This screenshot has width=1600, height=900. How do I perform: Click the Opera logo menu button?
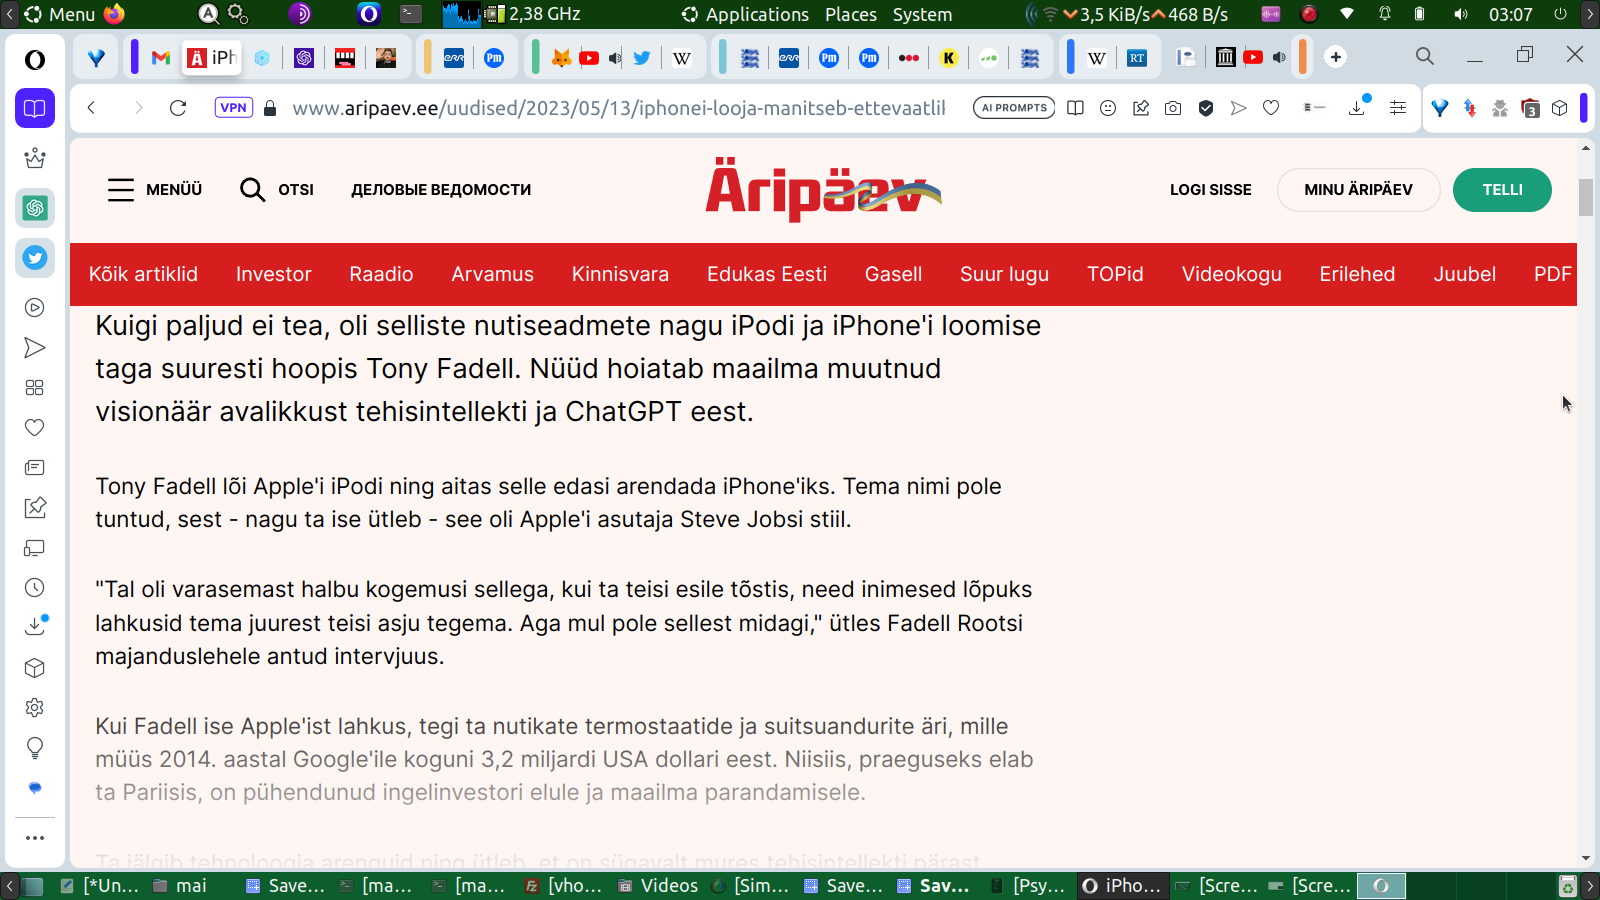(x=35, y=60)
